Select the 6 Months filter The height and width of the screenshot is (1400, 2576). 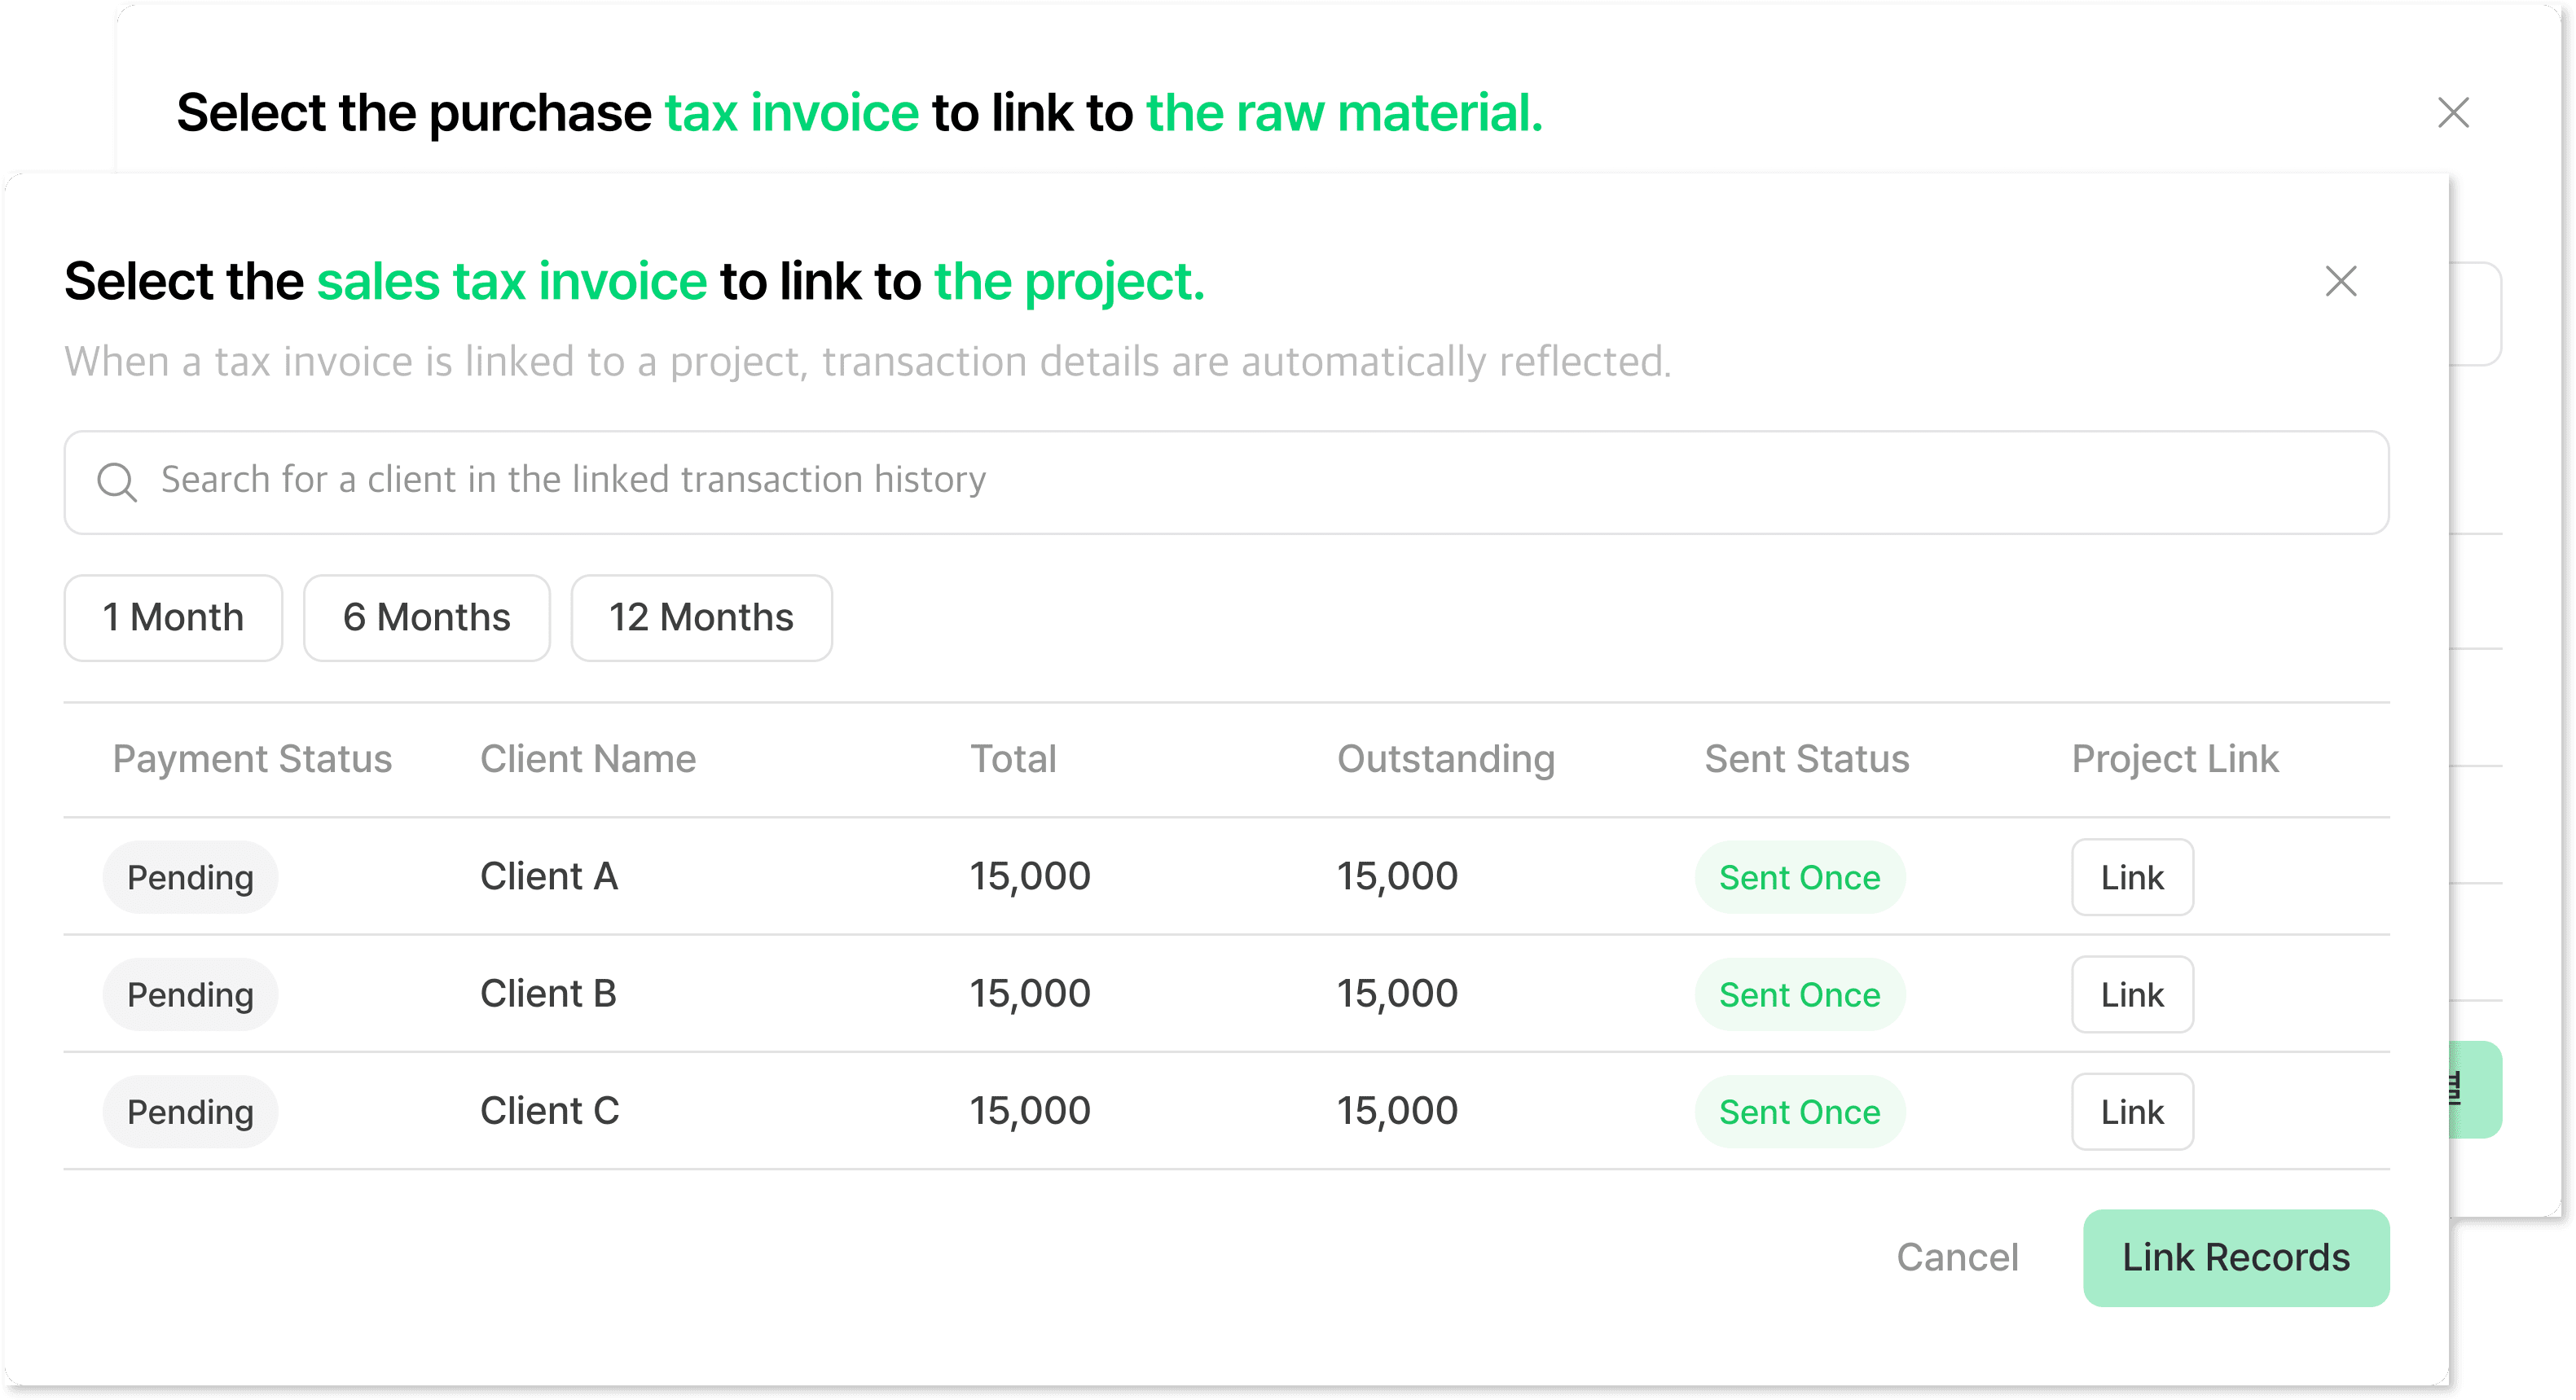(426, 617)
